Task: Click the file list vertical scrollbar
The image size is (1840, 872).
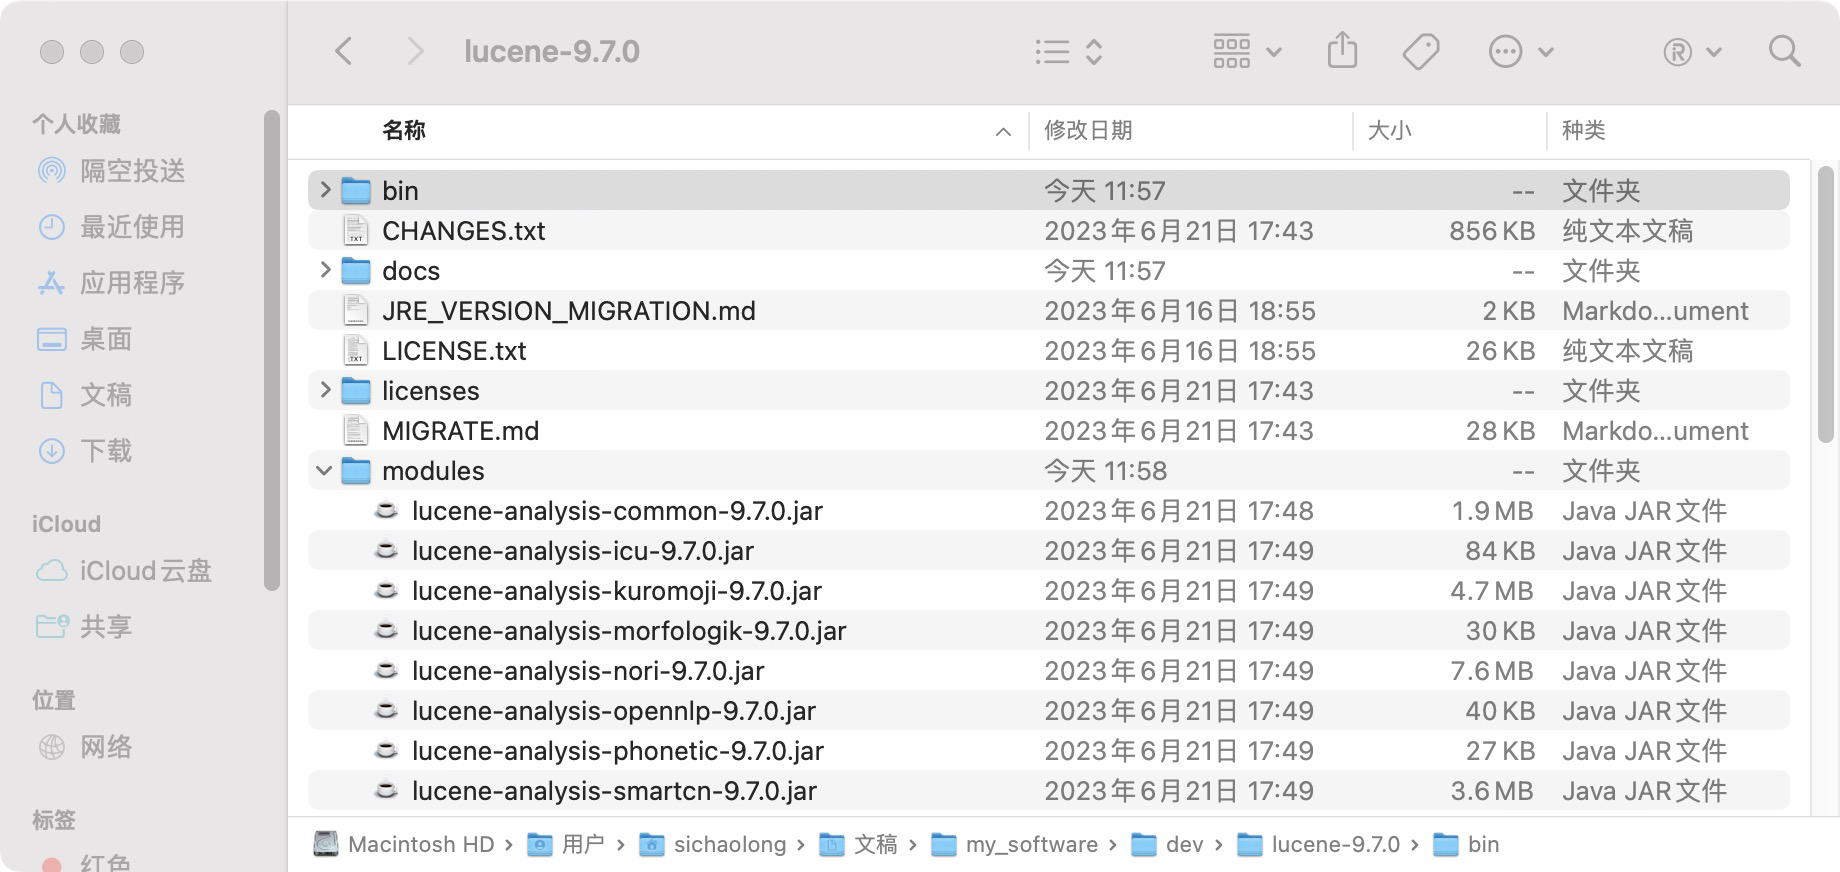Action: point(1825,304)
